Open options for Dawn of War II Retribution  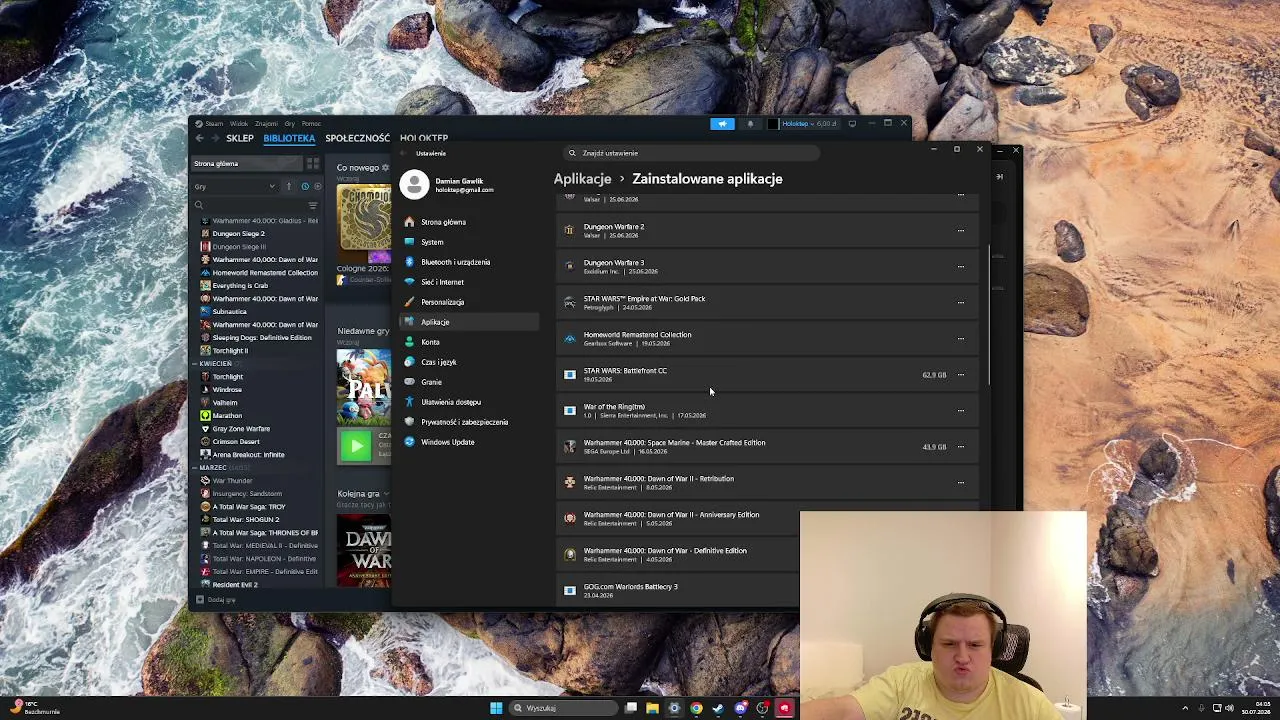coord(961,483)
